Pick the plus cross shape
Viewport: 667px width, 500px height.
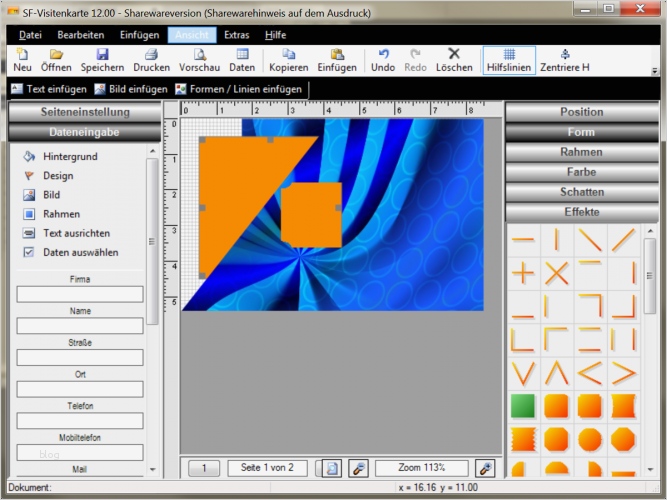click(x=523, y=273)
